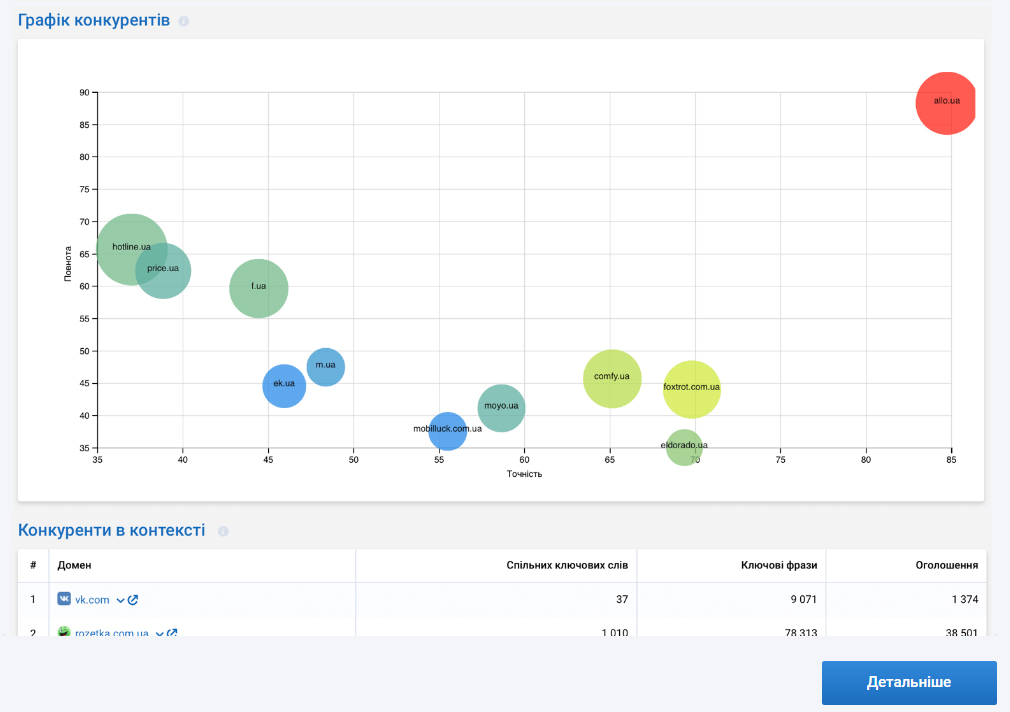Click the Оголошення column header

point(946,565)
